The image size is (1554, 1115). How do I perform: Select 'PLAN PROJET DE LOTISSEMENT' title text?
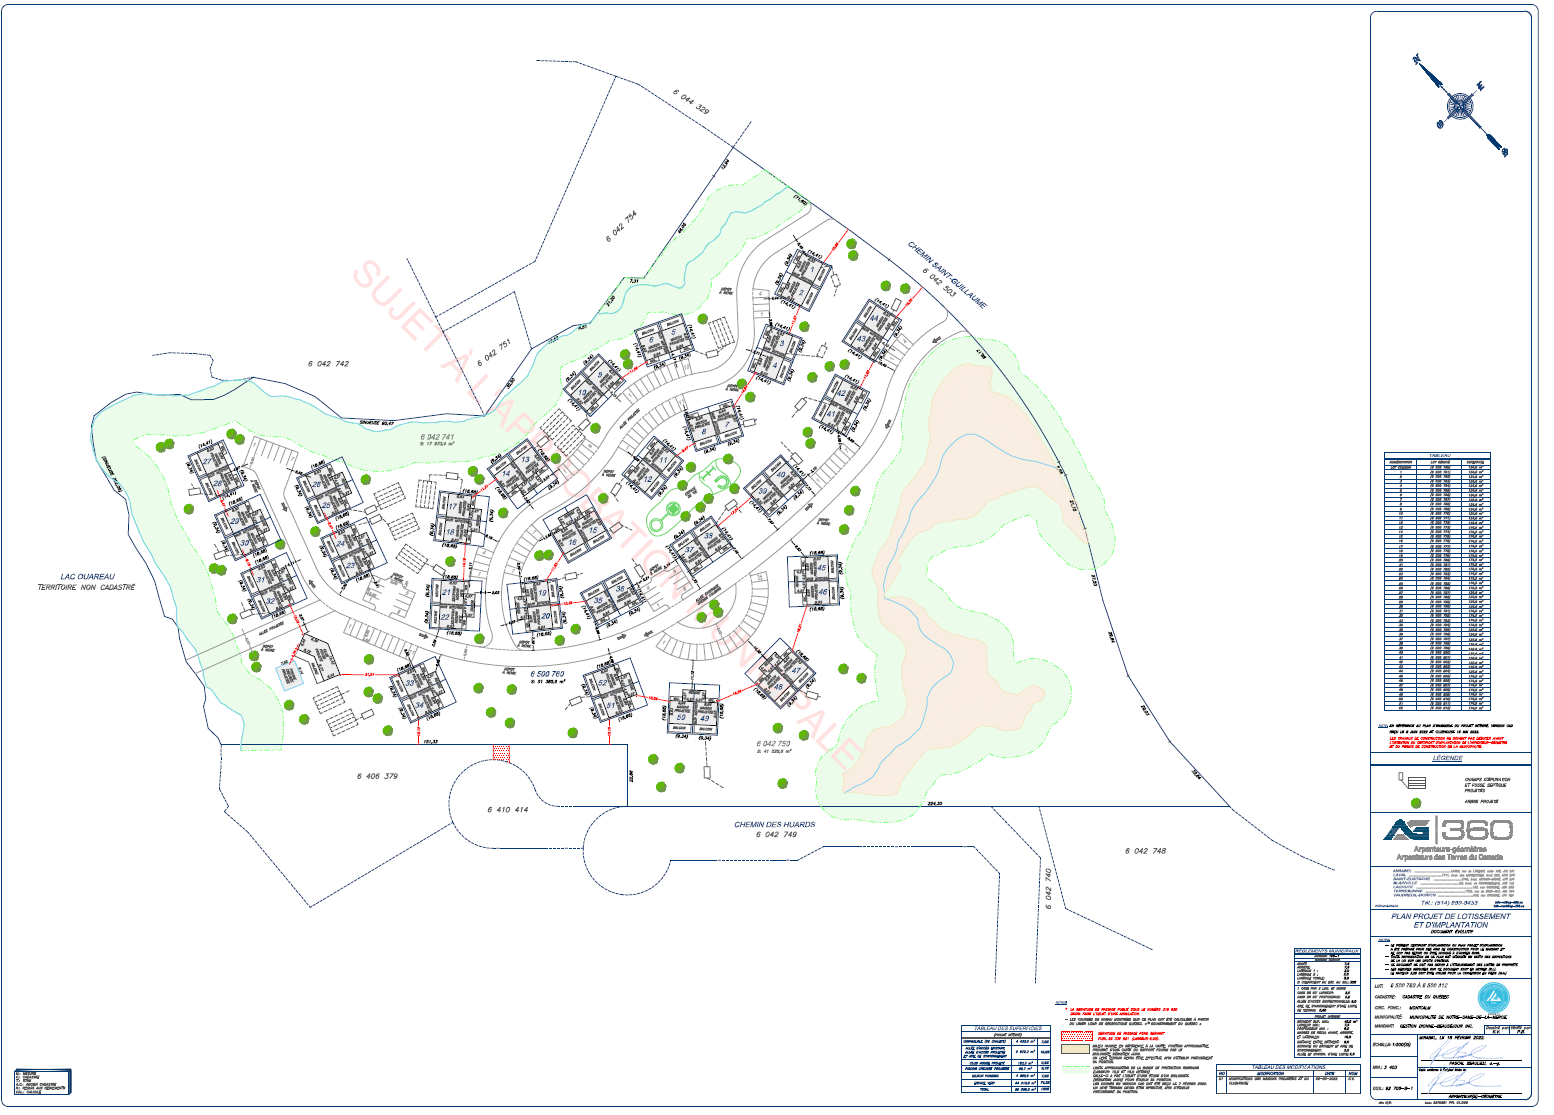1451,916
